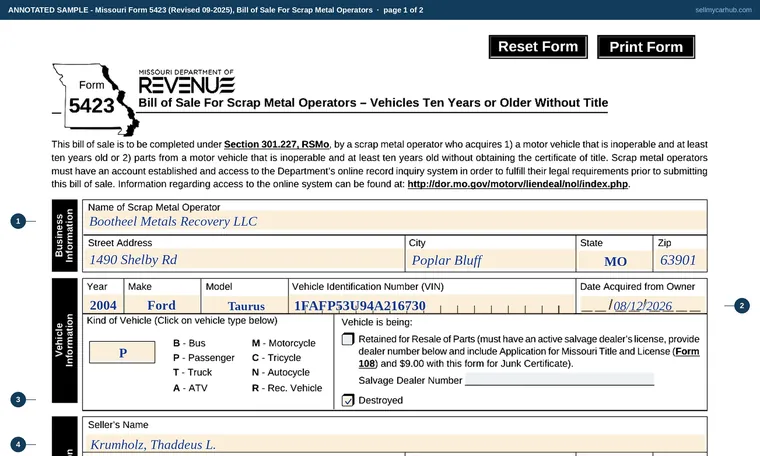Click the 'Vehicle is being:' label
The width and height of the screenshot is (760, 456).
pyautogui.click(x=377, y=322)
